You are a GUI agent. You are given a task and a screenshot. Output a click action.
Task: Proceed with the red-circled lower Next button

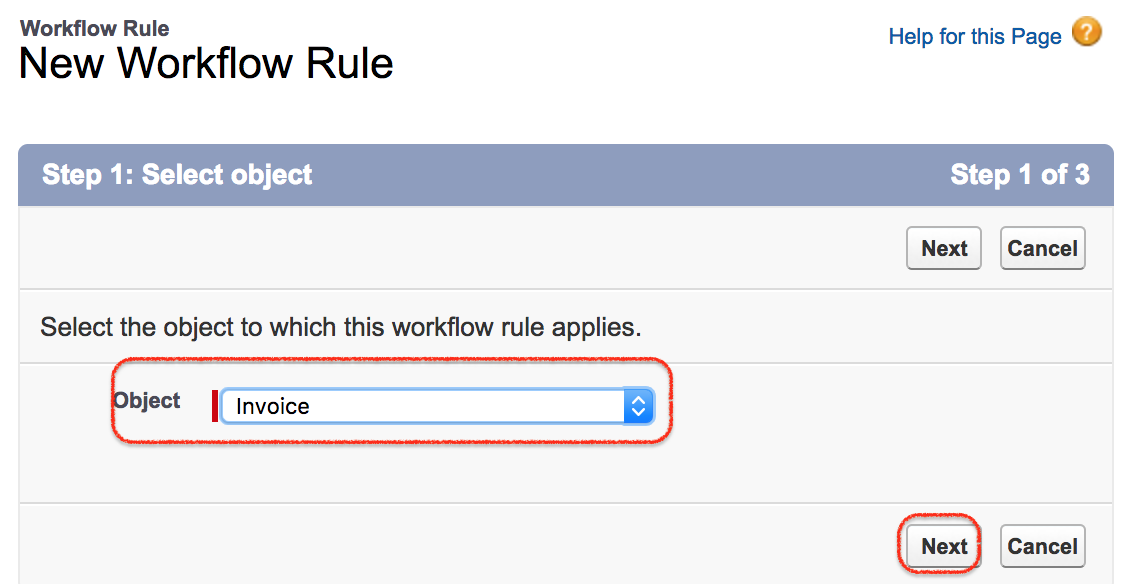pyautogui.click(x=943, y=546)
